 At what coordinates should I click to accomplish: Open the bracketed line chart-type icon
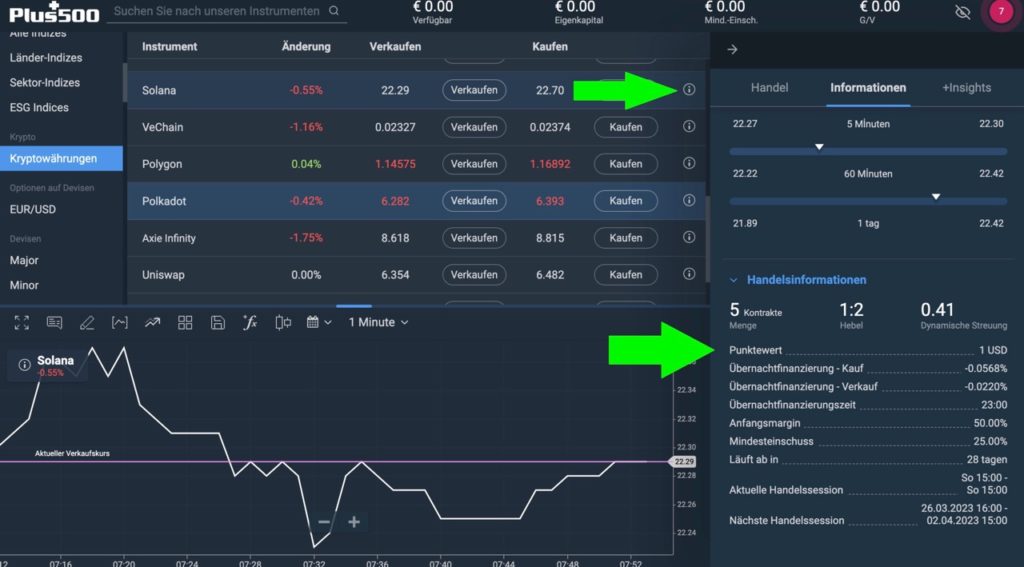tap(120, 322)
